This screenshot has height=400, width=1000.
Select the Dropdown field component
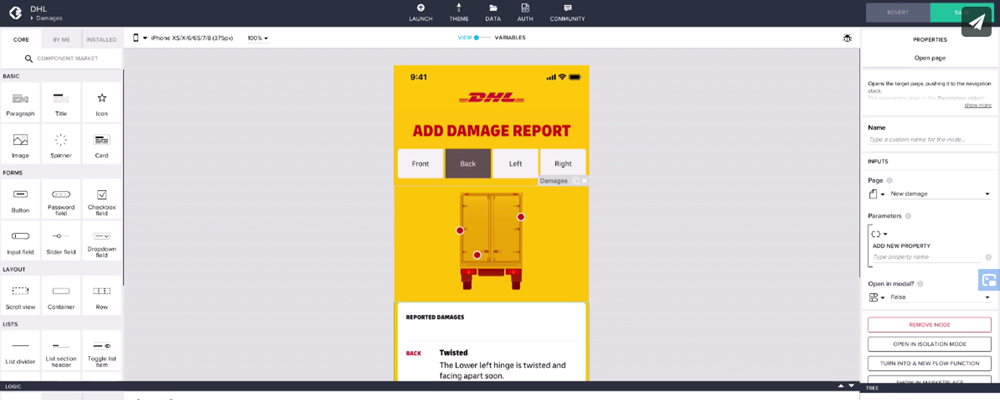[101, 241]
